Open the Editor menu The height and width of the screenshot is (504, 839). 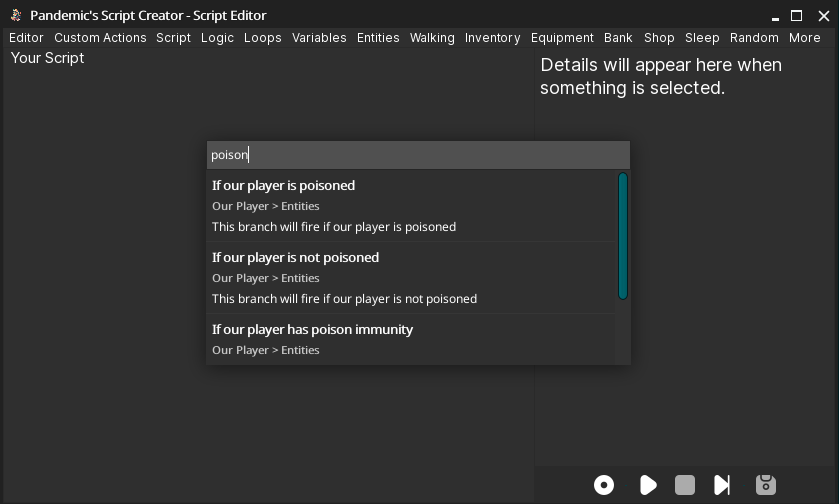tap(26, 38)
